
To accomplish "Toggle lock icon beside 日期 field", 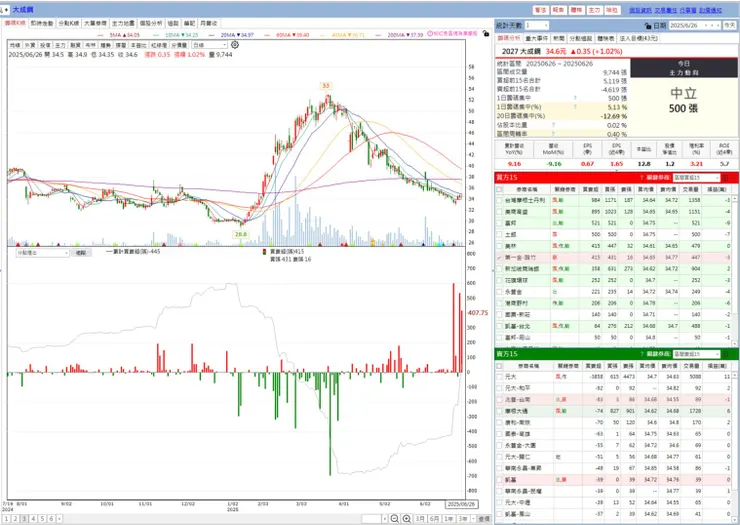I will (x=648, y=25).
